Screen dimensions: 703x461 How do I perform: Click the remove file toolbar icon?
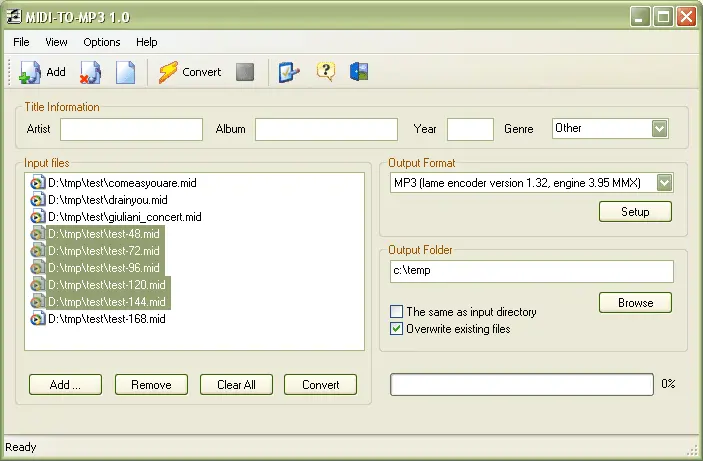pos(91,72)
